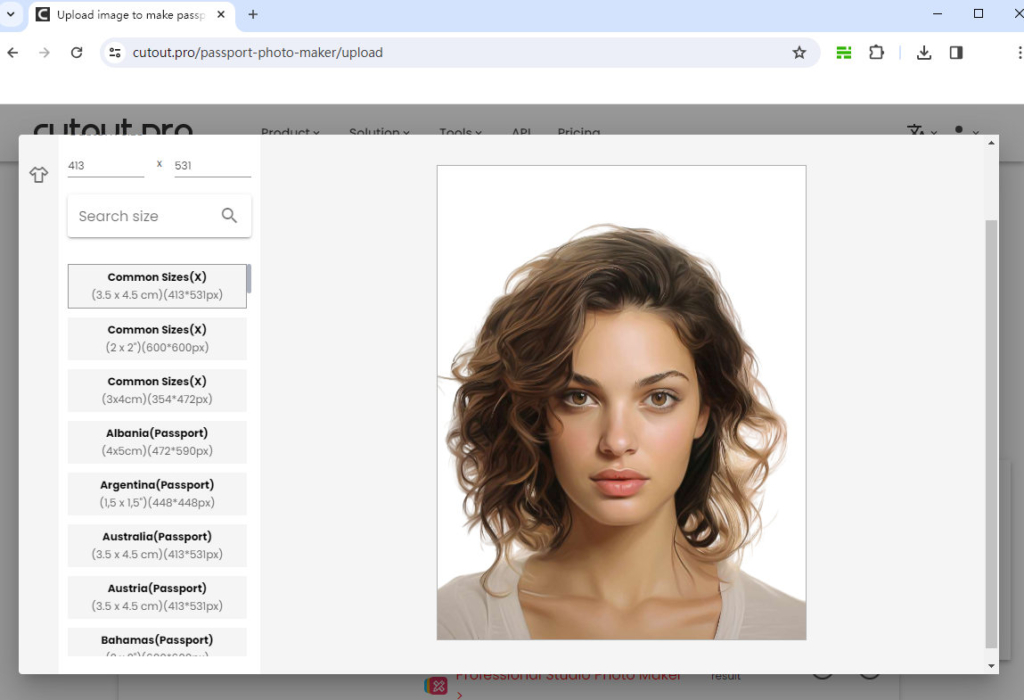This screenshot has height=700, width=1024.
Task: Choose Albania Passport size
Action: tap(157, 442)
